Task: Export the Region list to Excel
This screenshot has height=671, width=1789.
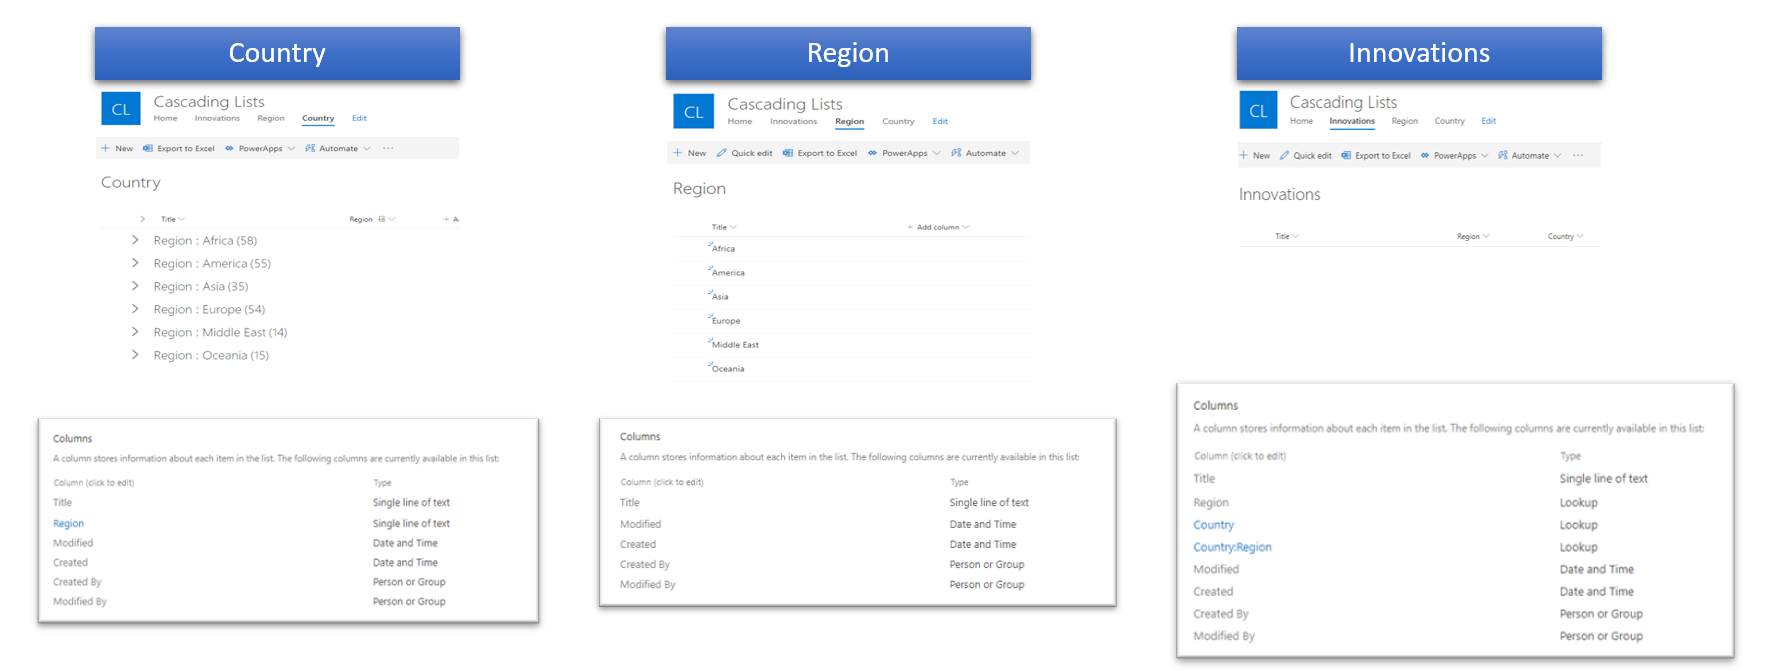Action: tap(820, 153)
